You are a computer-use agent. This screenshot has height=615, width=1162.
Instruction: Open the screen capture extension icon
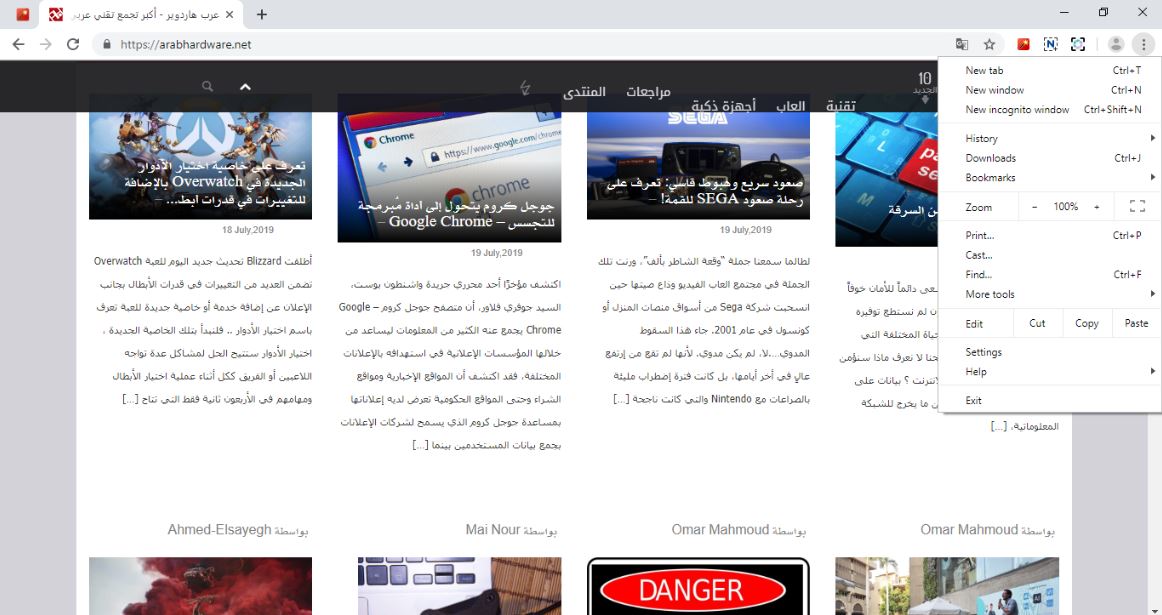(x=1078, y=44)
